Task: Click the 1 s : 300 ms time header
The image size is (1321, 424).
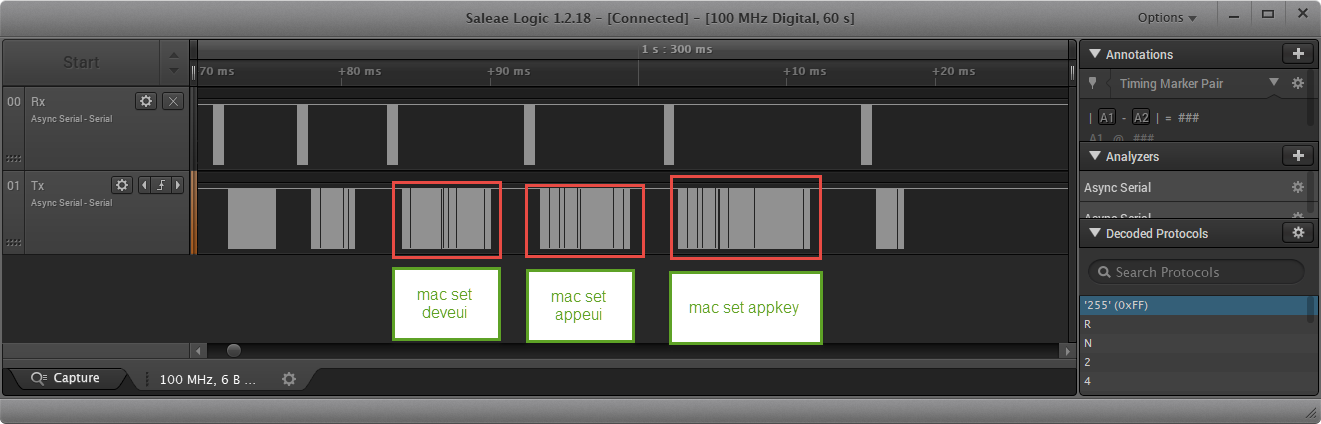Action: 677,49
